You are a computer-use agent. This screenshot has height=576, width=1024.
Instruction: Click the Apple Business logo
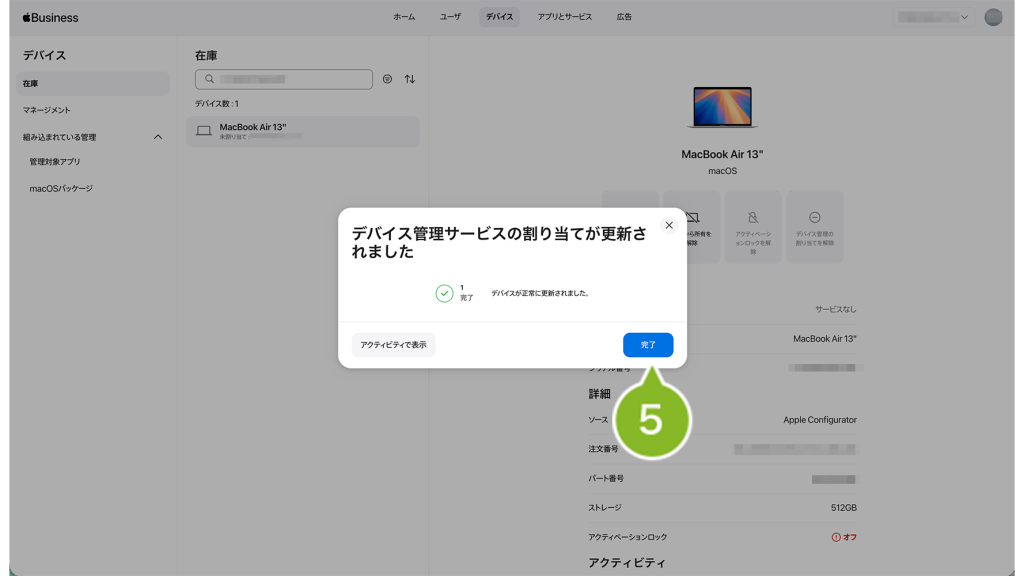tap(50, 17)
